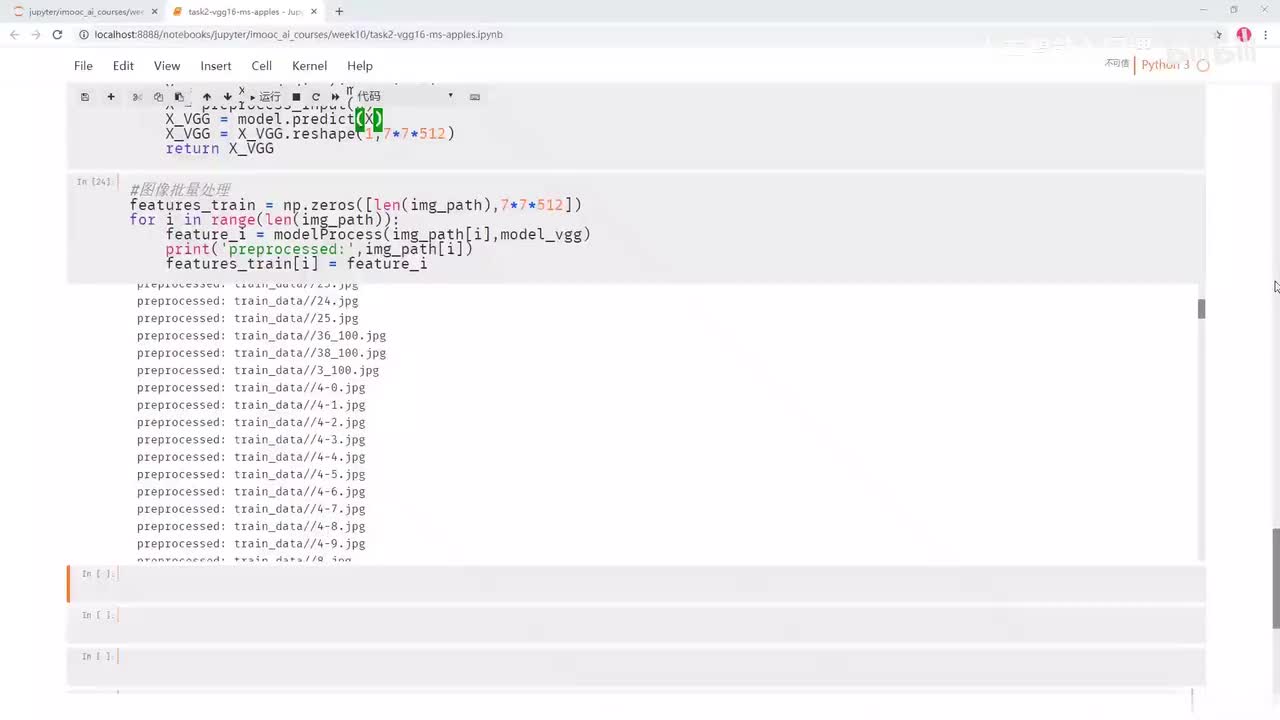
Task: Click output line 'train_data//4-3.jpg'
Action: (251, 440)
